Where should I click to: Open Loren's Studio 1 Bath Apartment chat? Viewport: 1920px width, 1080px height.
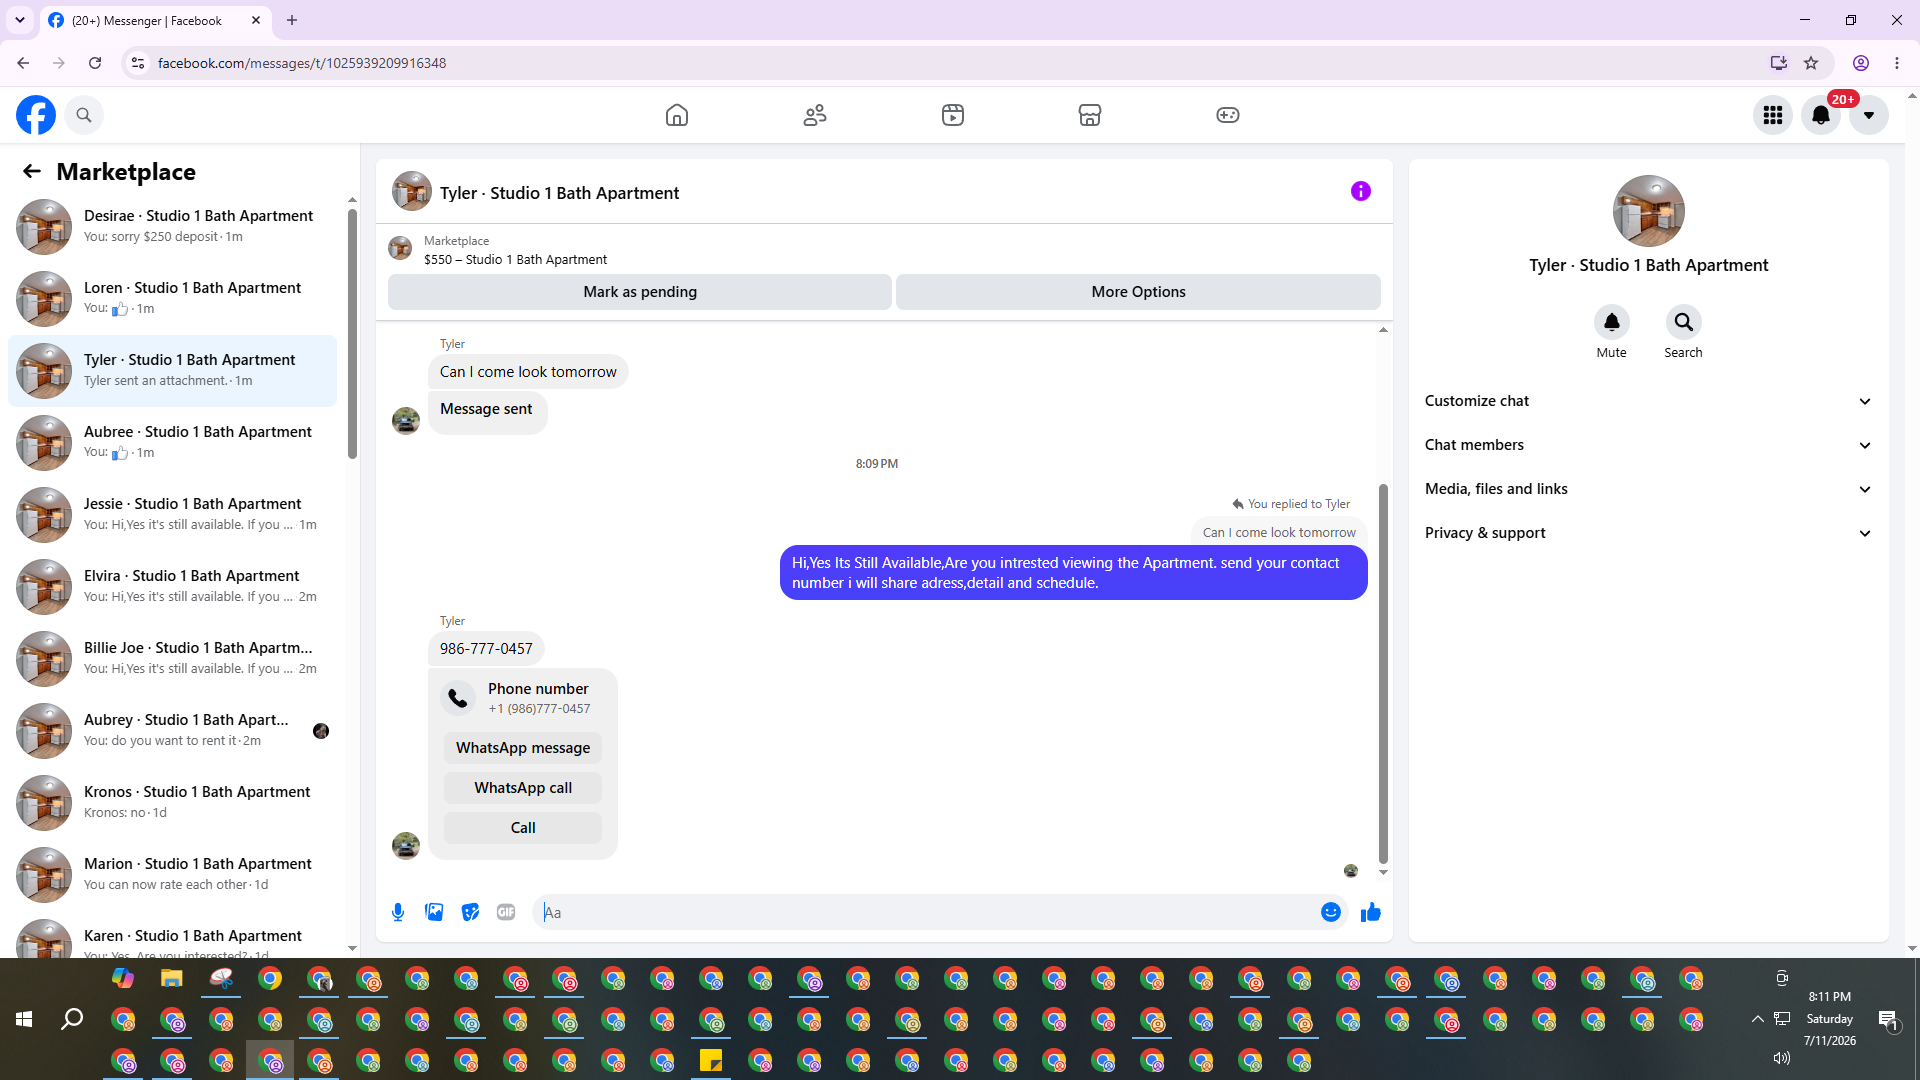(172, 299)
